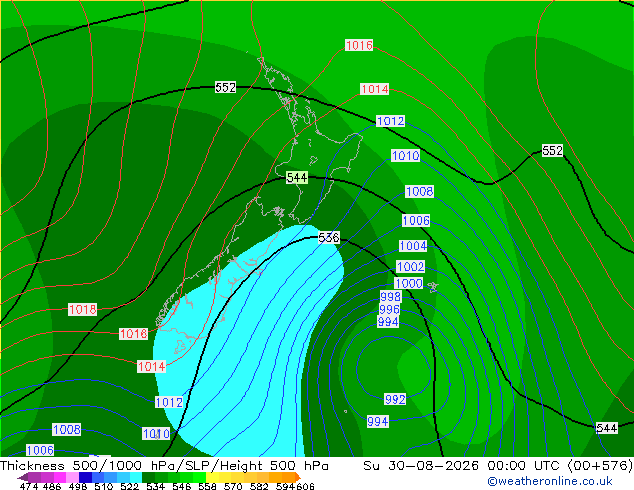The width and height of the screenshot is (634, 490).
Task: Pick the bright magenta legend swatch
Action: 60,477
